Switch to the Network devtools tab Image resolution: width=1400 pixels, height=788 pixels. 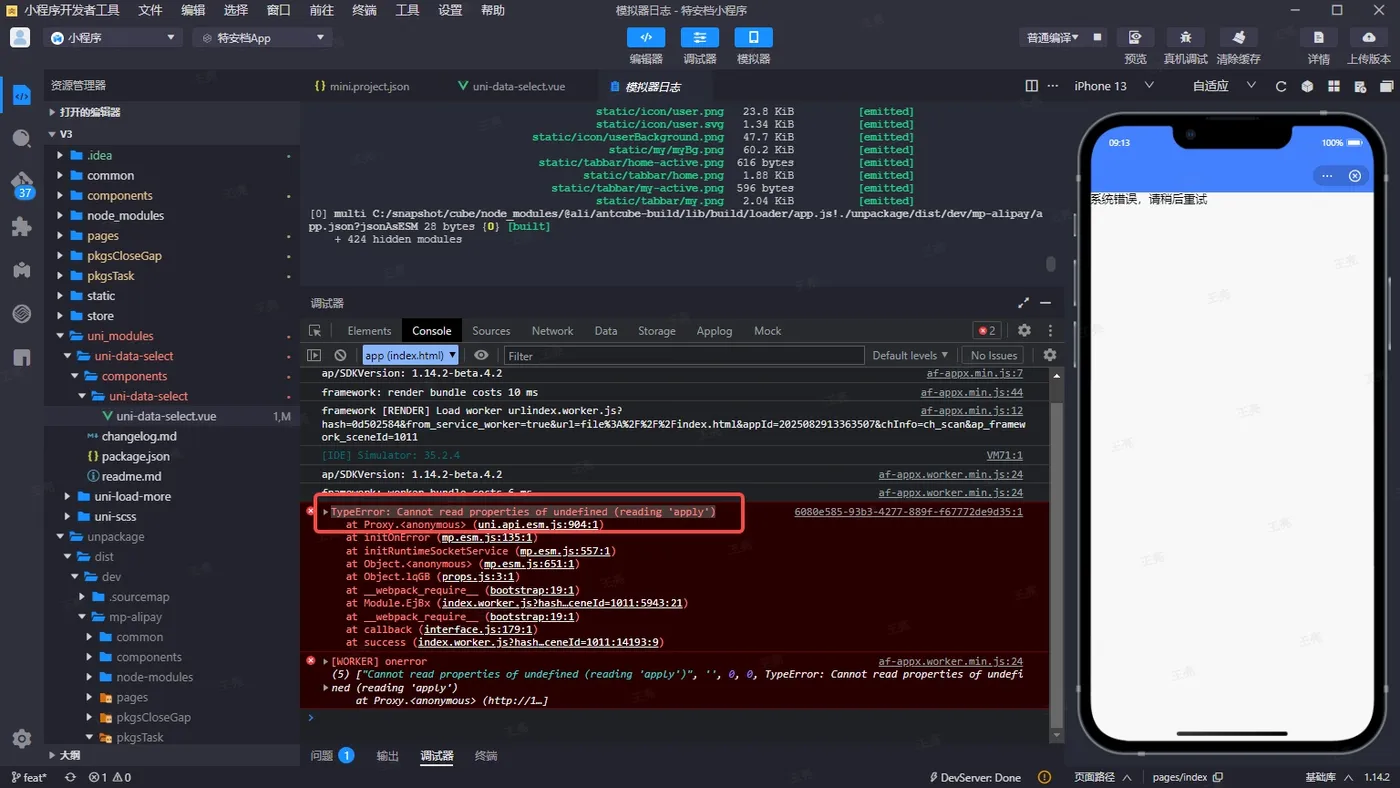tap(552, 331)
